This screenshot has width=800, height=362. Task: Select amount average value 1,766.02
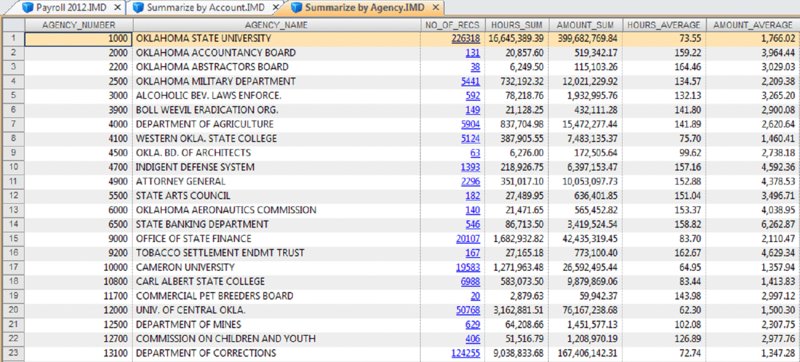click(753, 39)
